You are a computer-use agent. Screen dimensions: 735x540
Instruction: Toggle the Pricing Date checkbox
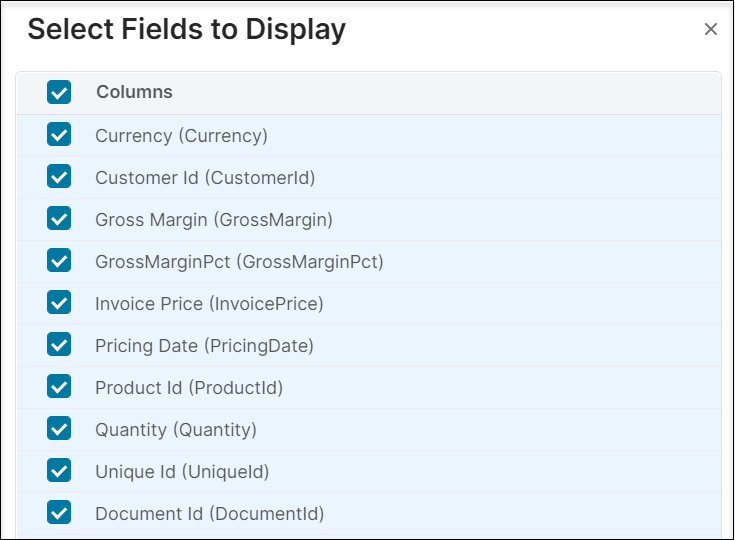59,345
